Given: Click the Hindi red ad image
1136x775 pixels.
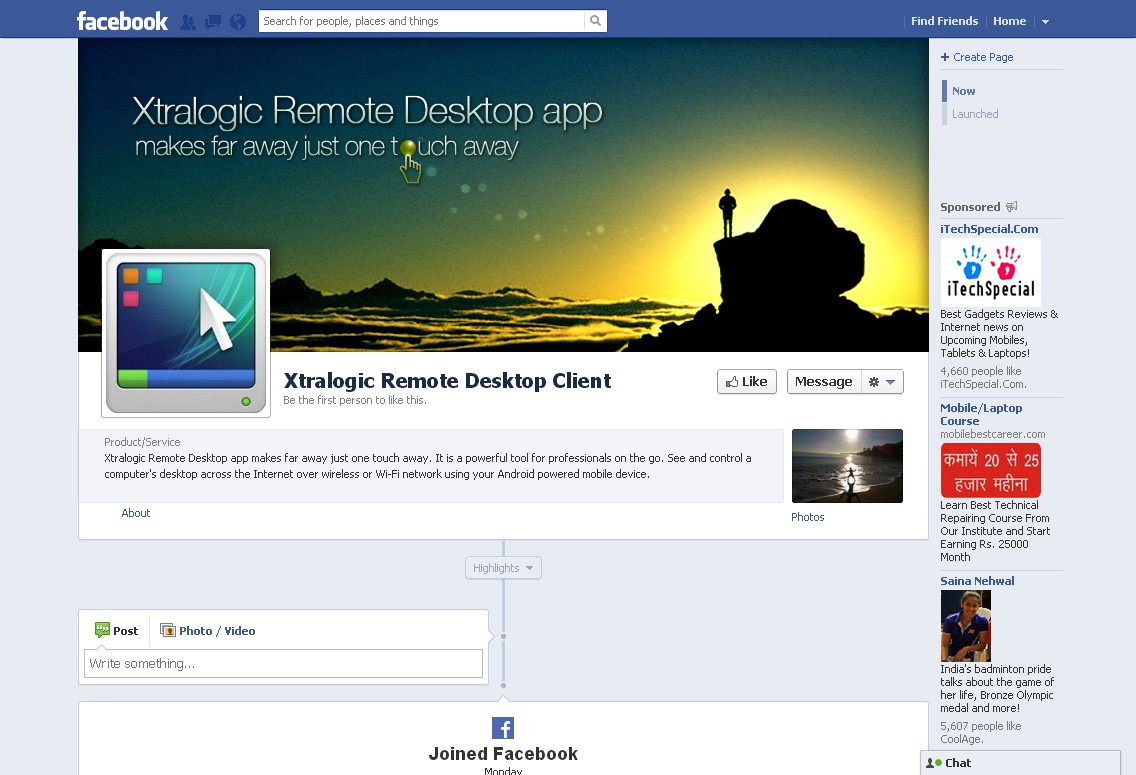Looking at the screenshot, I should coord(990,470).
